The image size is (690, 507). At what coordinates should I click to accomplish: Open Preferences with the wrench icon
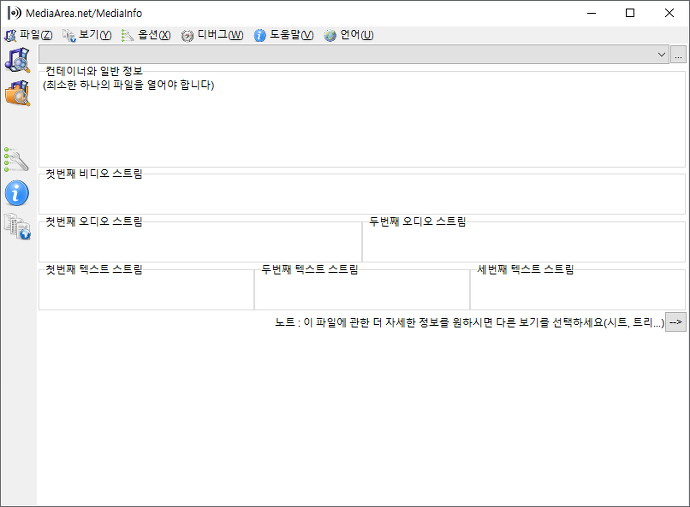point(17,159)
